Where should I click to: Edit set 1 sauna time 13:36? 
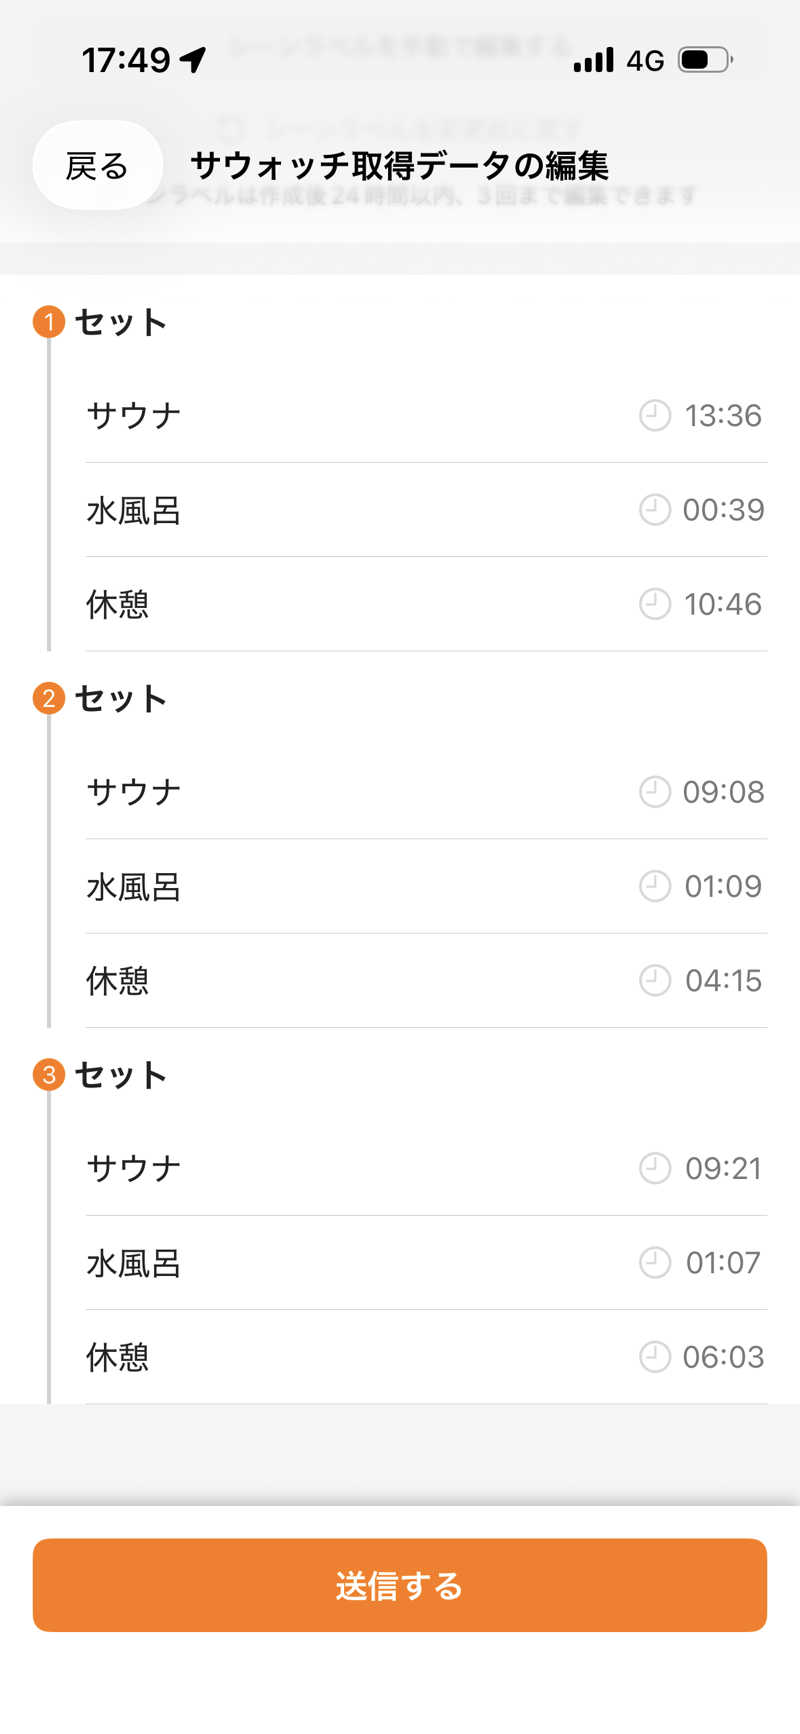tap(722, 415)
